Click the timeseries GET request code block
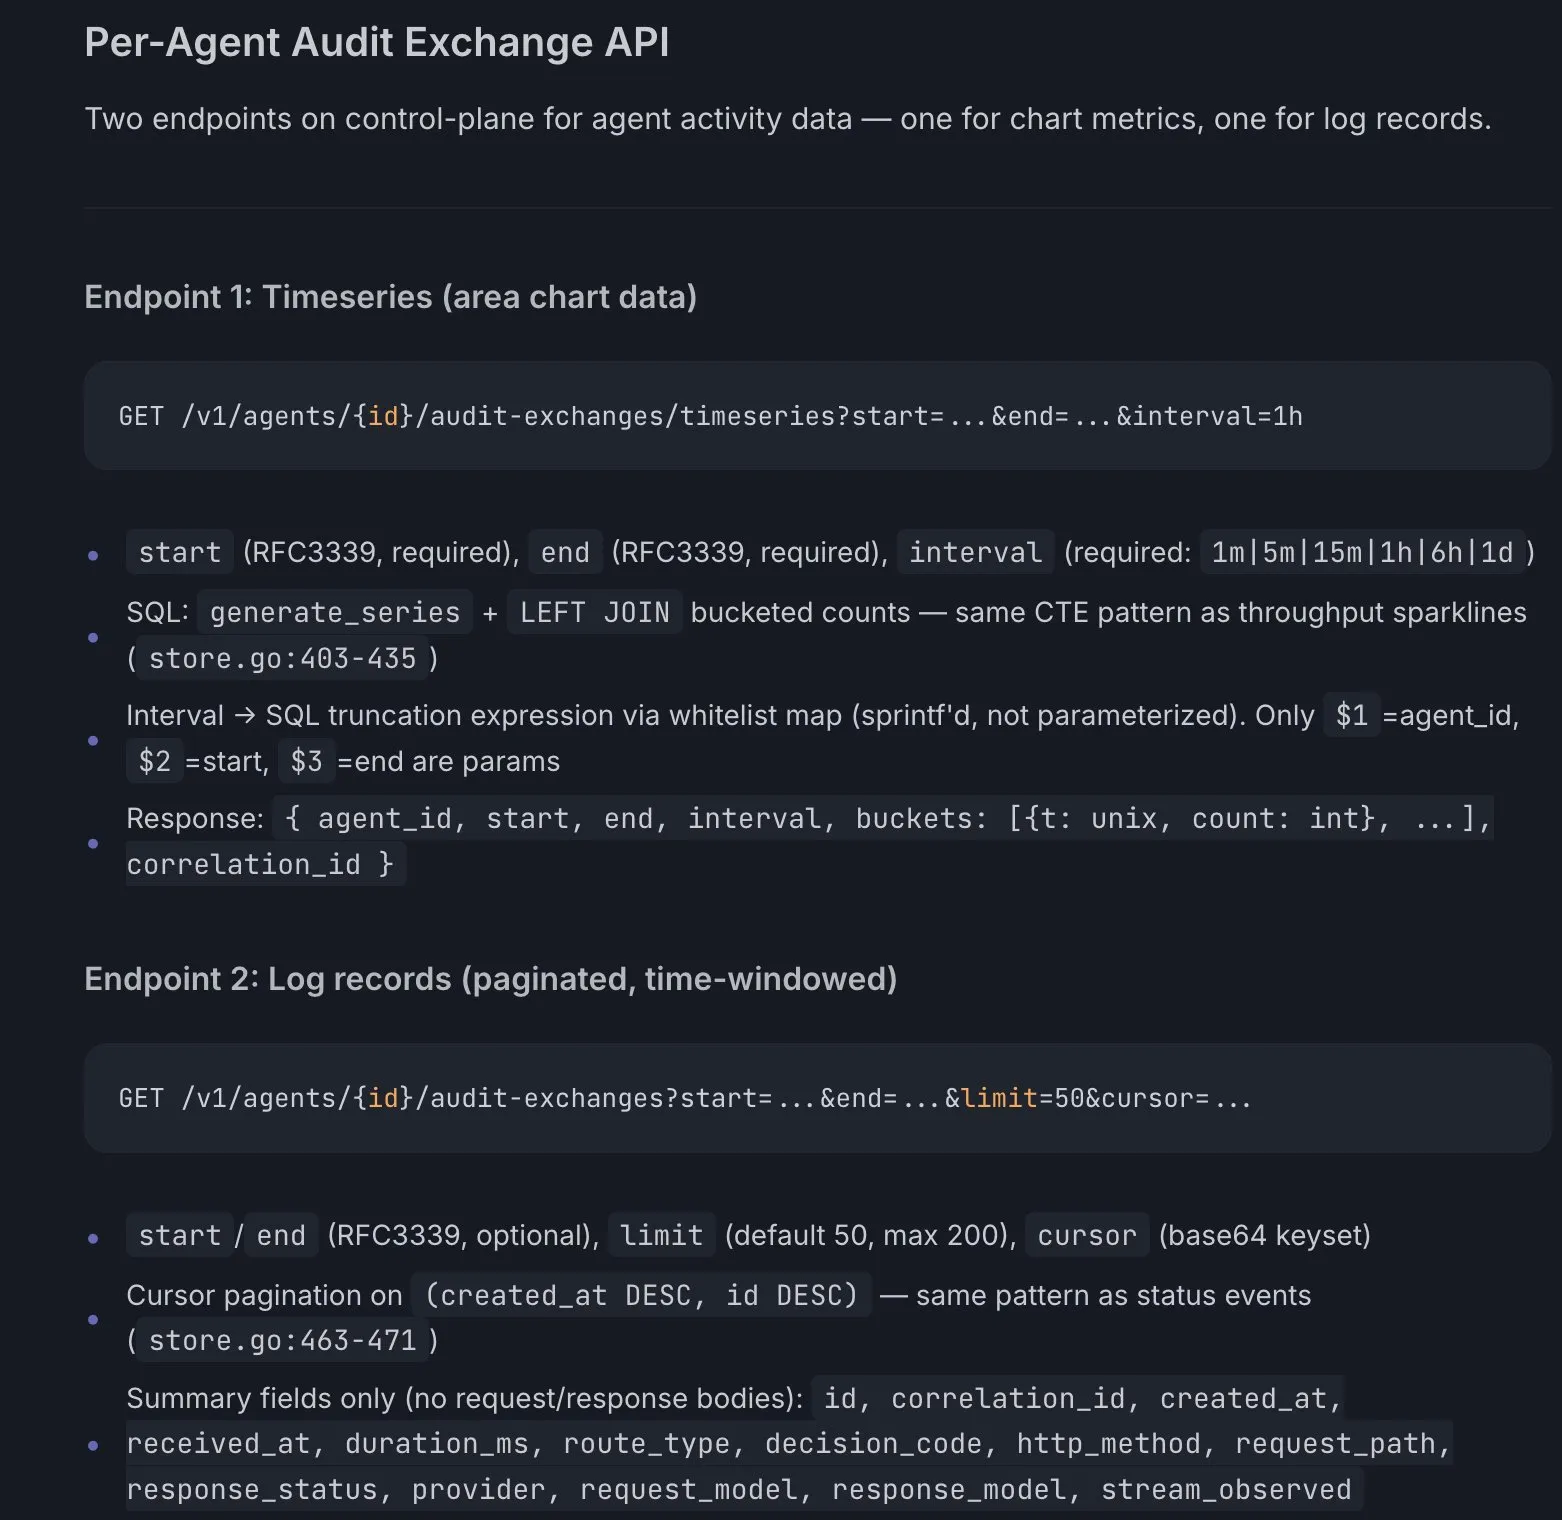 click(x=710, y=416)
